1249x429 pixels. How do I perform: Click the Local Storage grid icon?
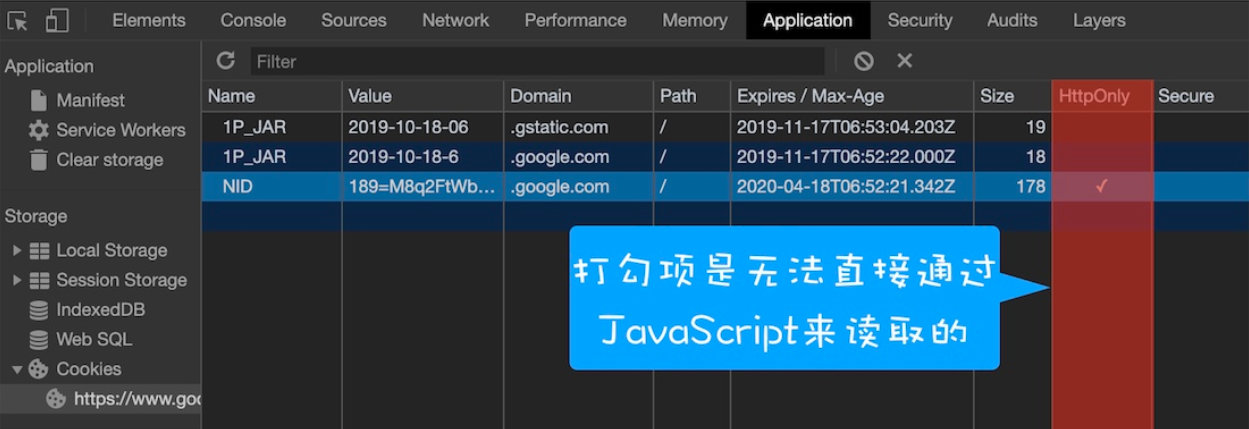39,251
